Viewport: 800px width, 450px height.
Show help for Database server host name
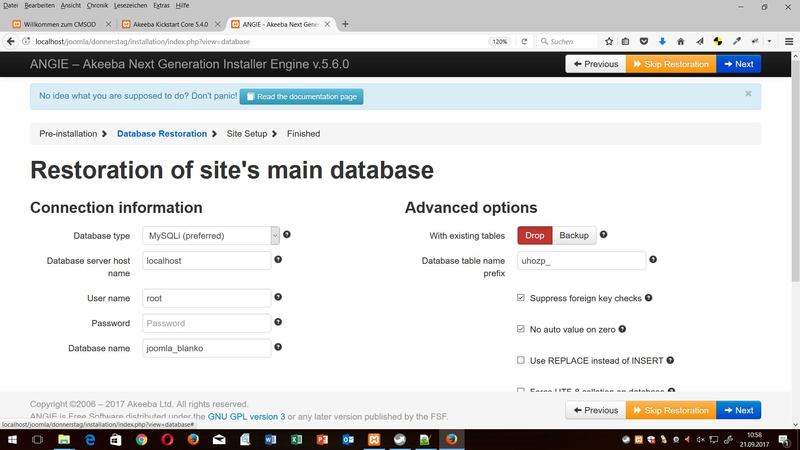[278, 260]
